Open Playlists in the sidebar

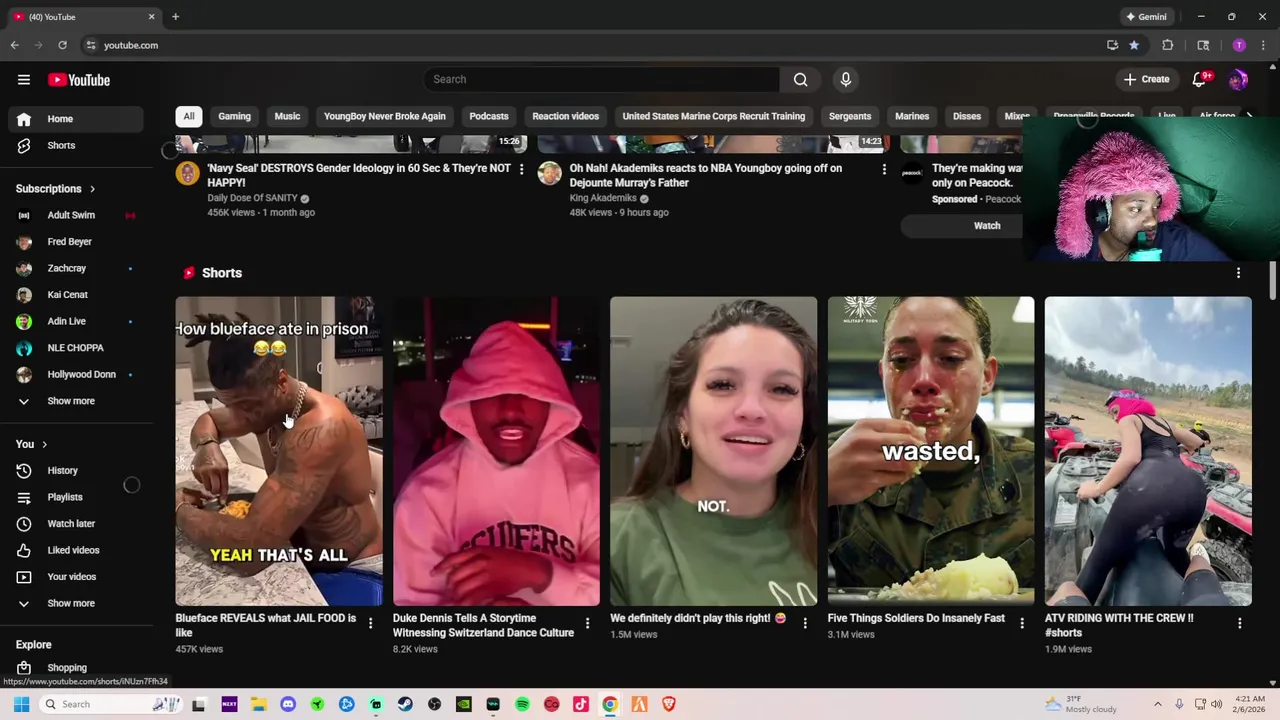pos(76,497)
